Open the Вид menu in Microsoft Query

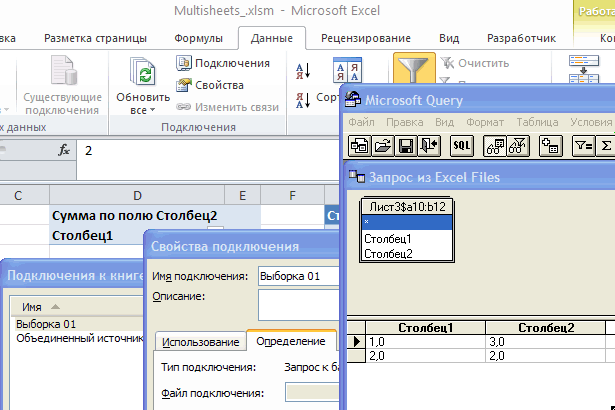tap(444, 122)
